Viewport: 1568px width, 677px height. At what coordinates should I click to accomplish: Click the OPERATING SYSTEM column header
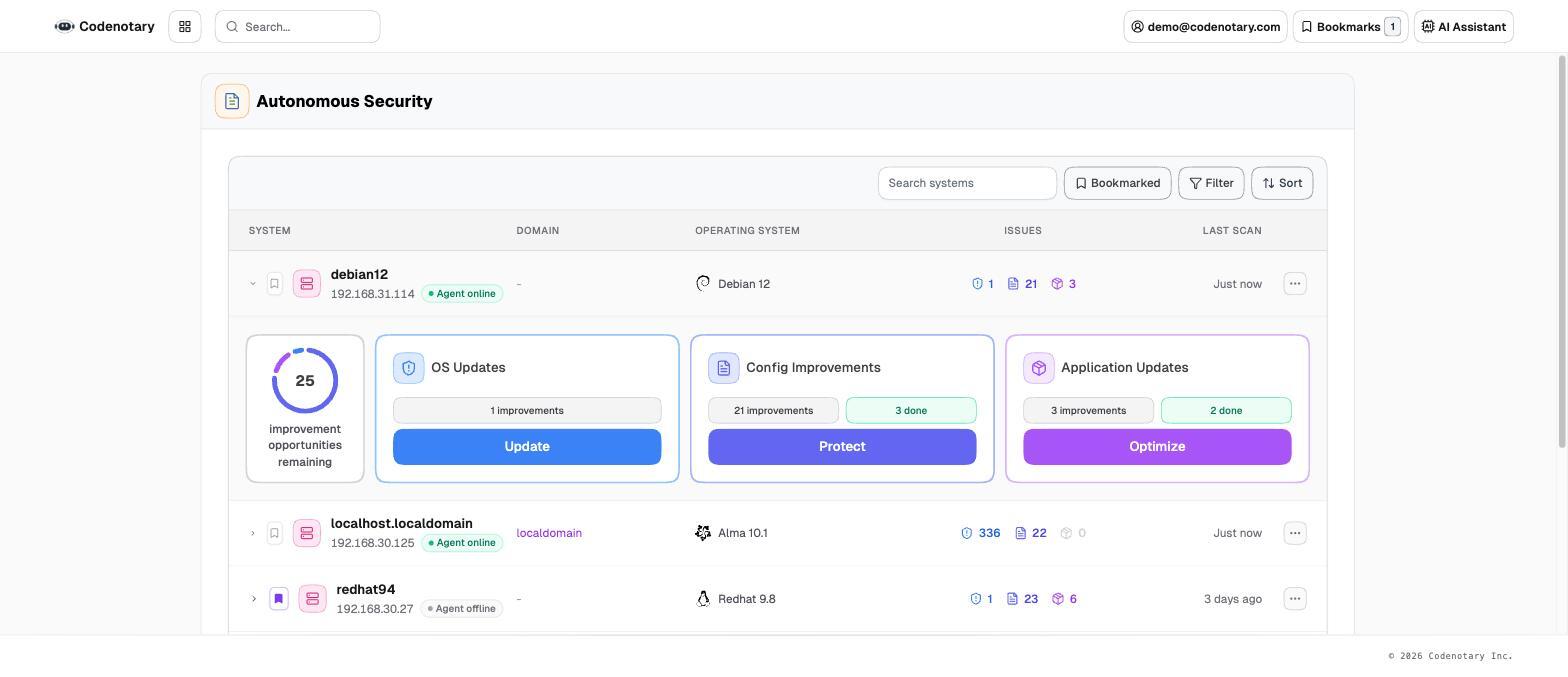pyautogui.click(x=747, y=231)
